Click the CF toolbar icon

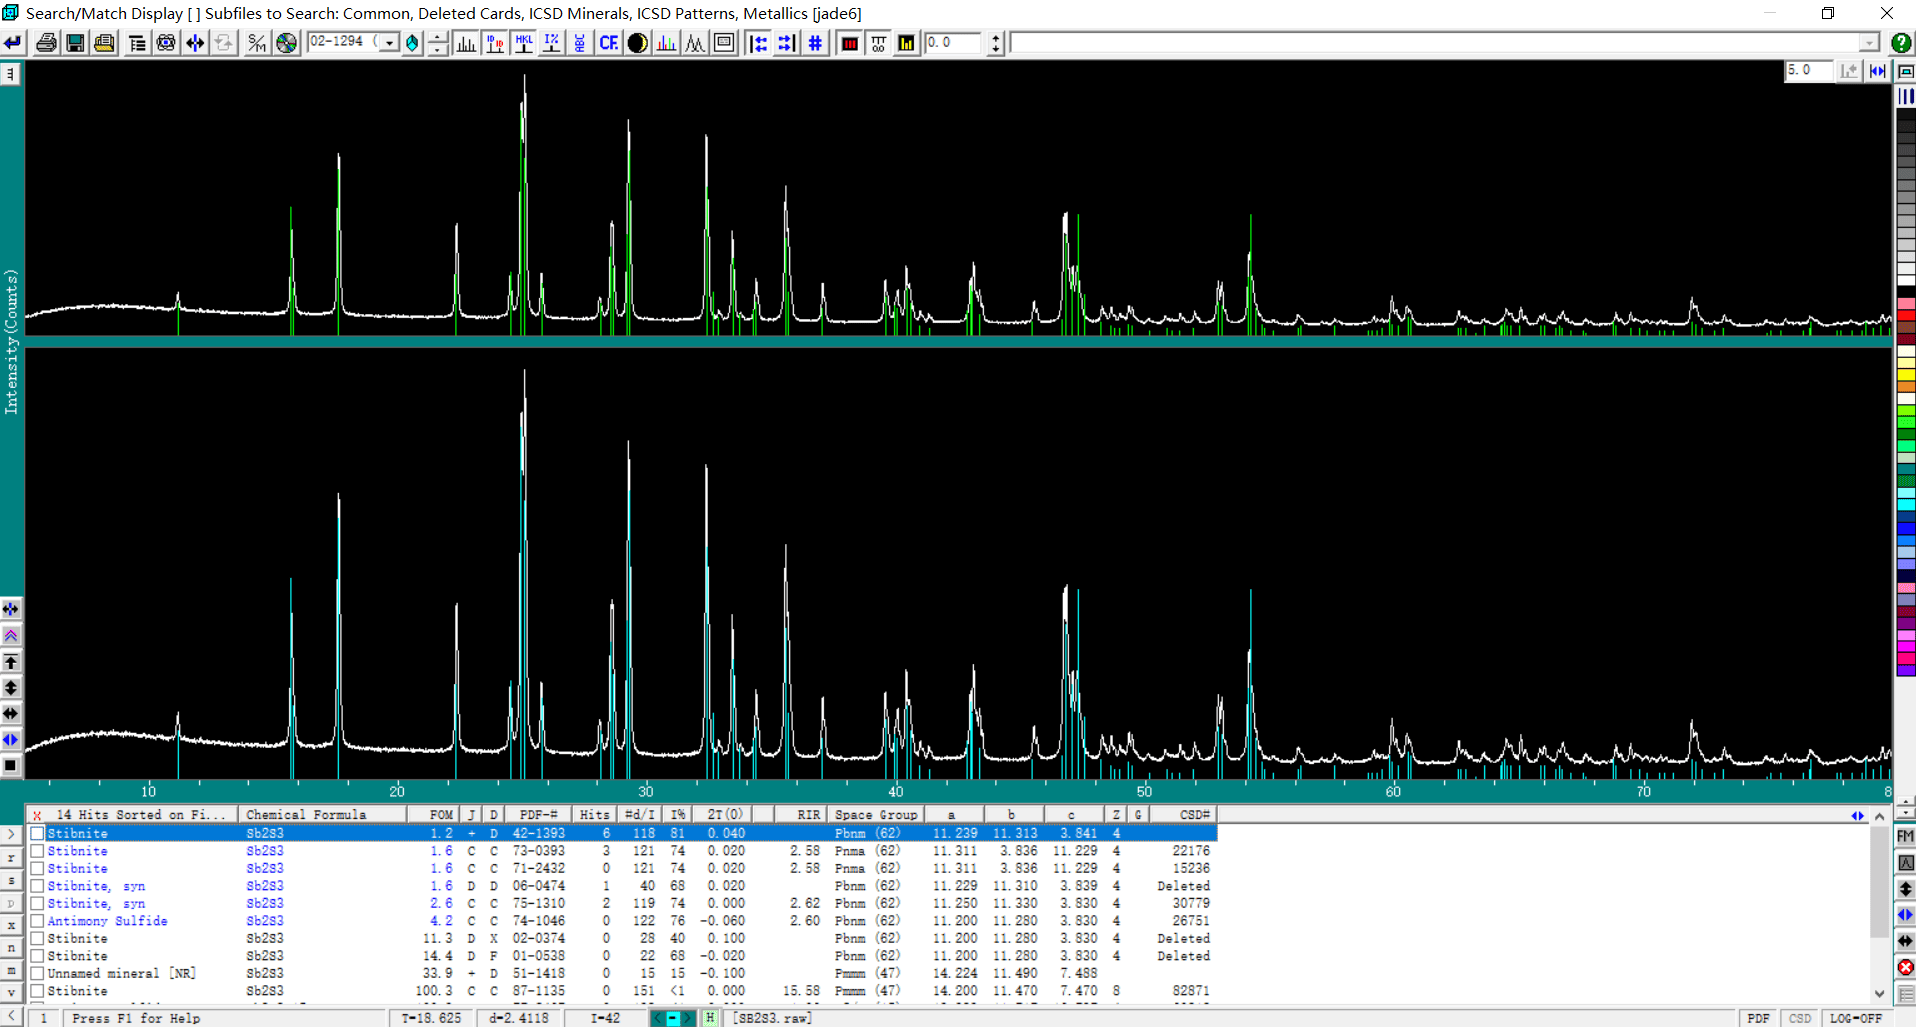pos(608,43)
